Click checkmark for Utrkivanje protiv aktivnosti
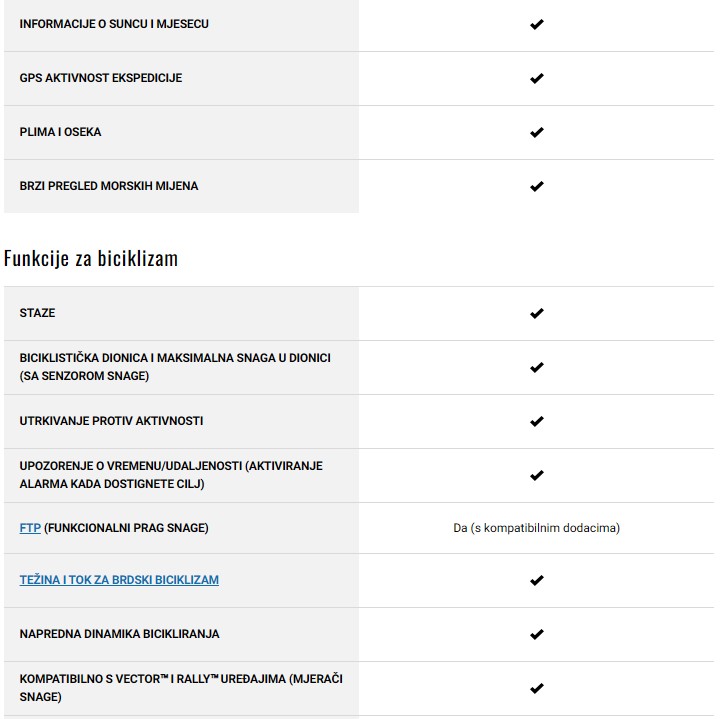Screen dimensions: 720x719 pos(536,421)
